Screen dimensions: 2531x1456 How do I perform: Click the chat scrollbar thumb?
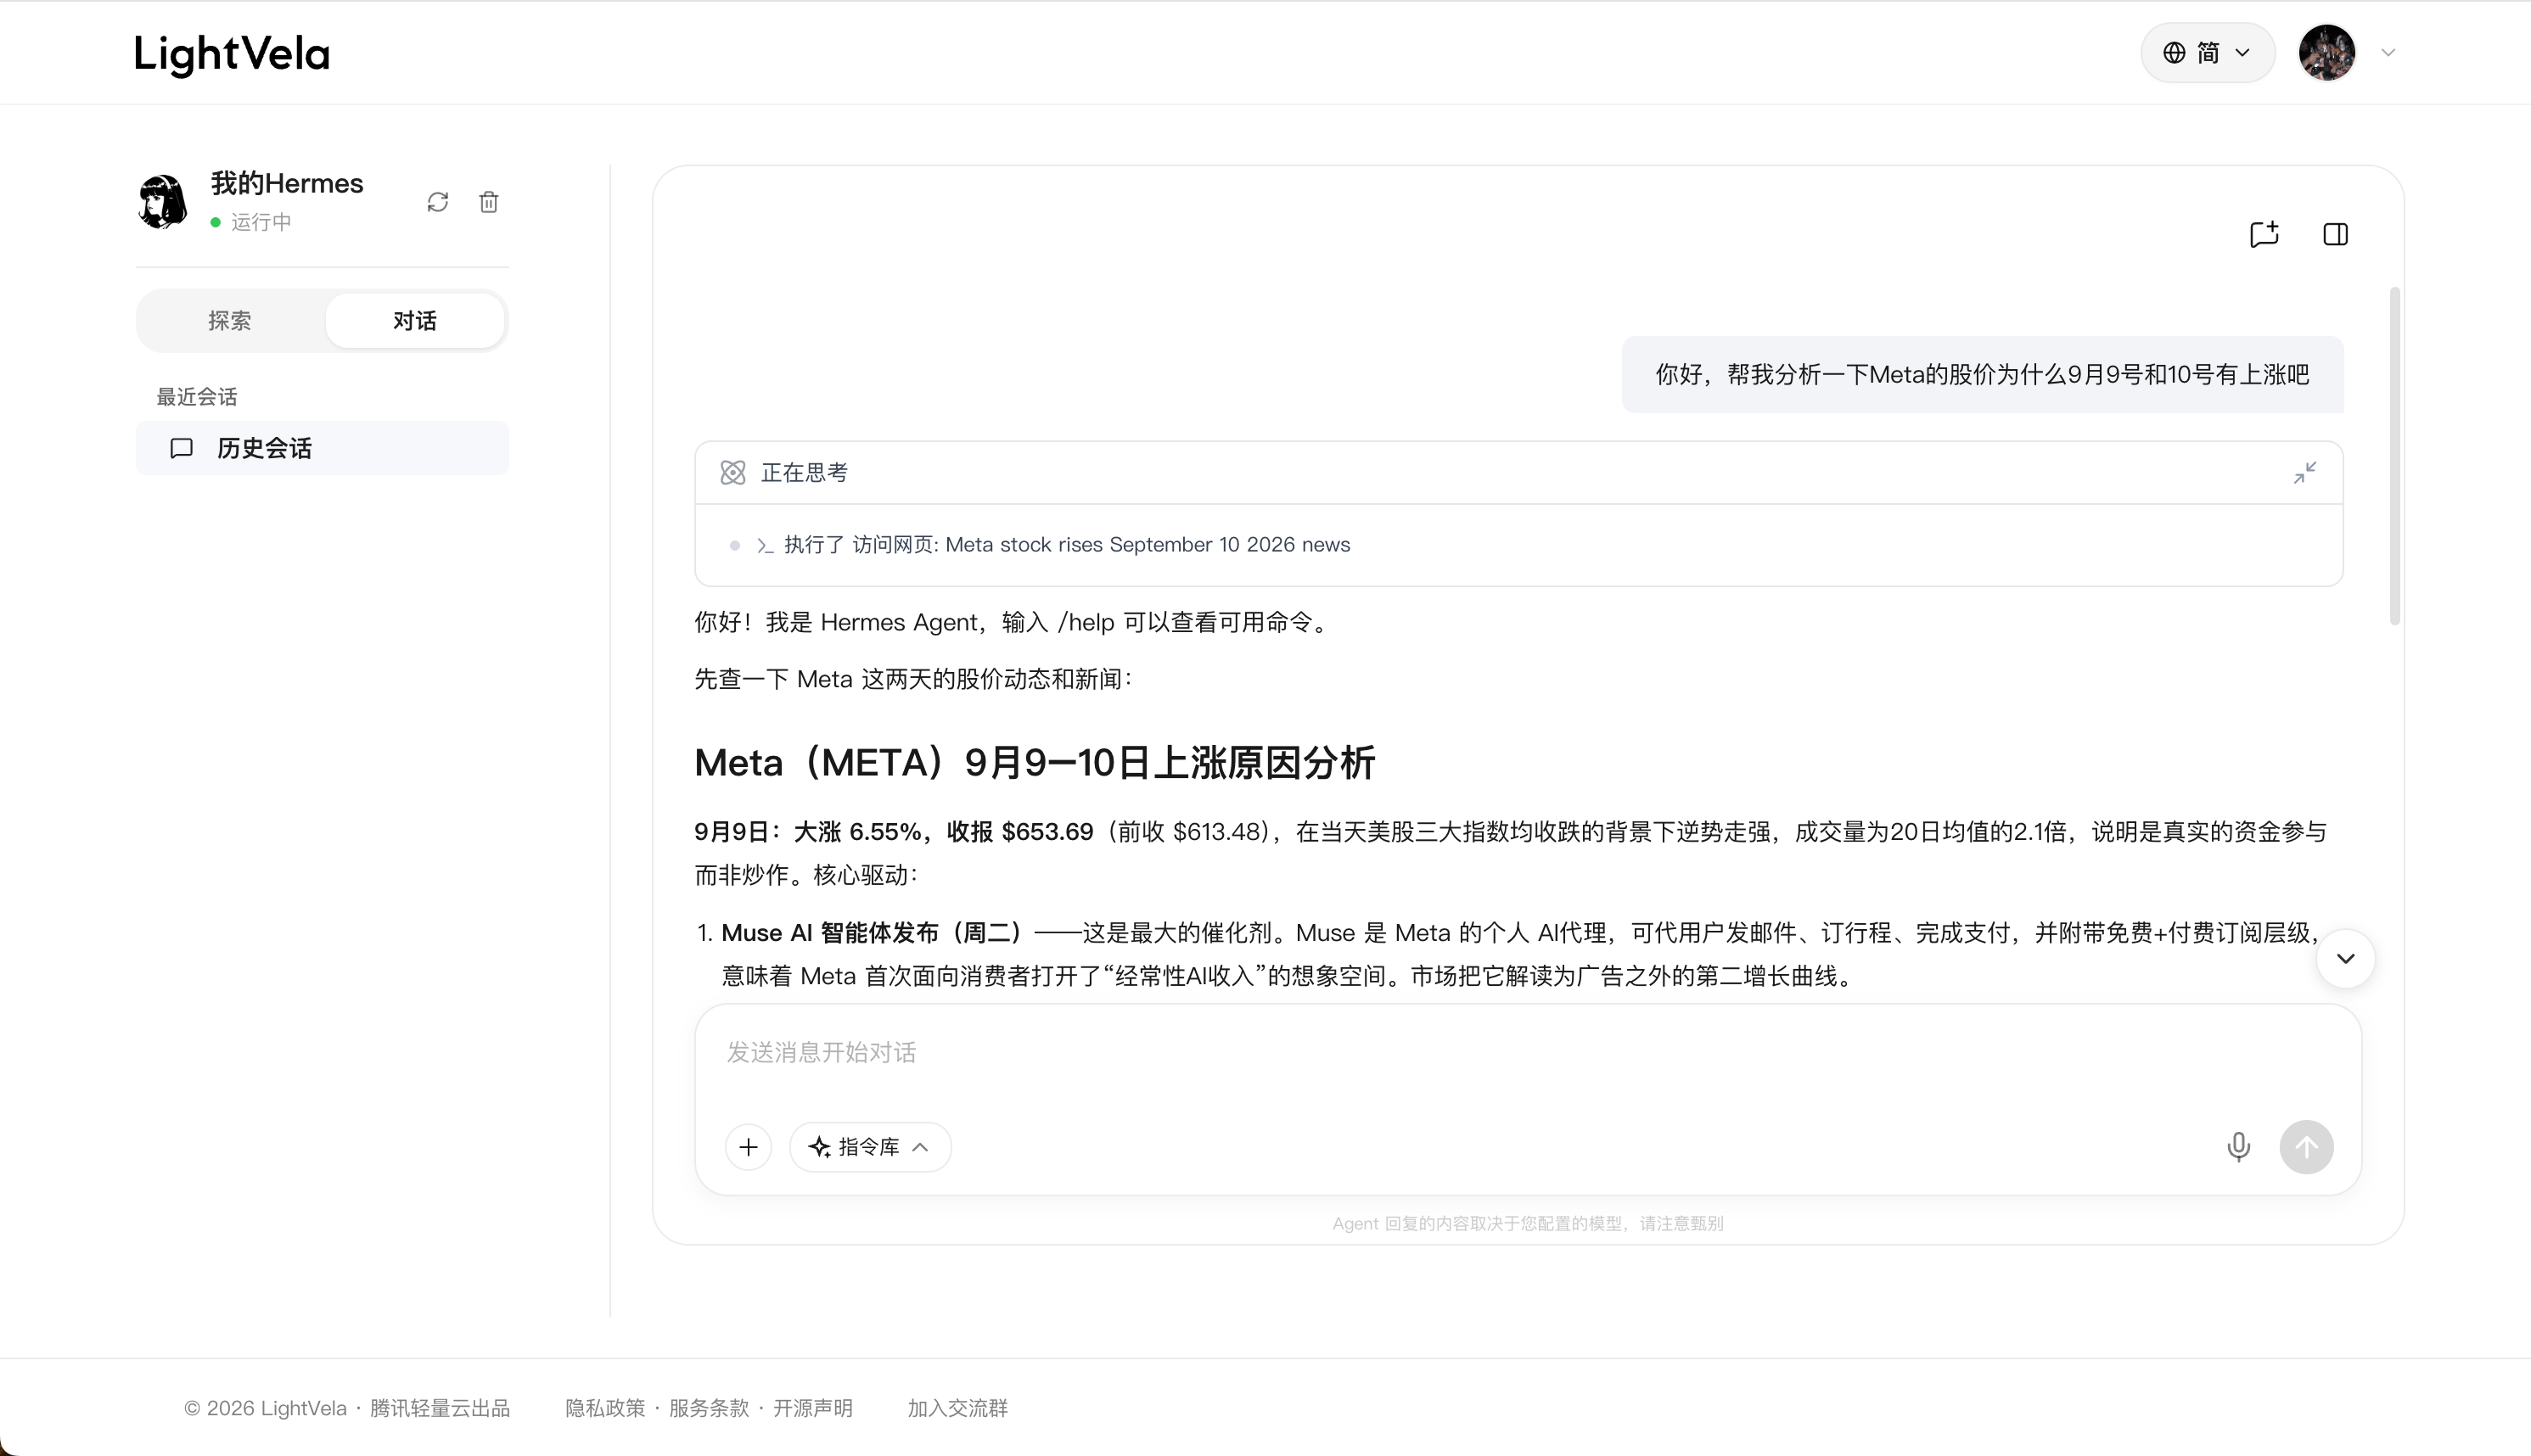(x=2394, y=456)
